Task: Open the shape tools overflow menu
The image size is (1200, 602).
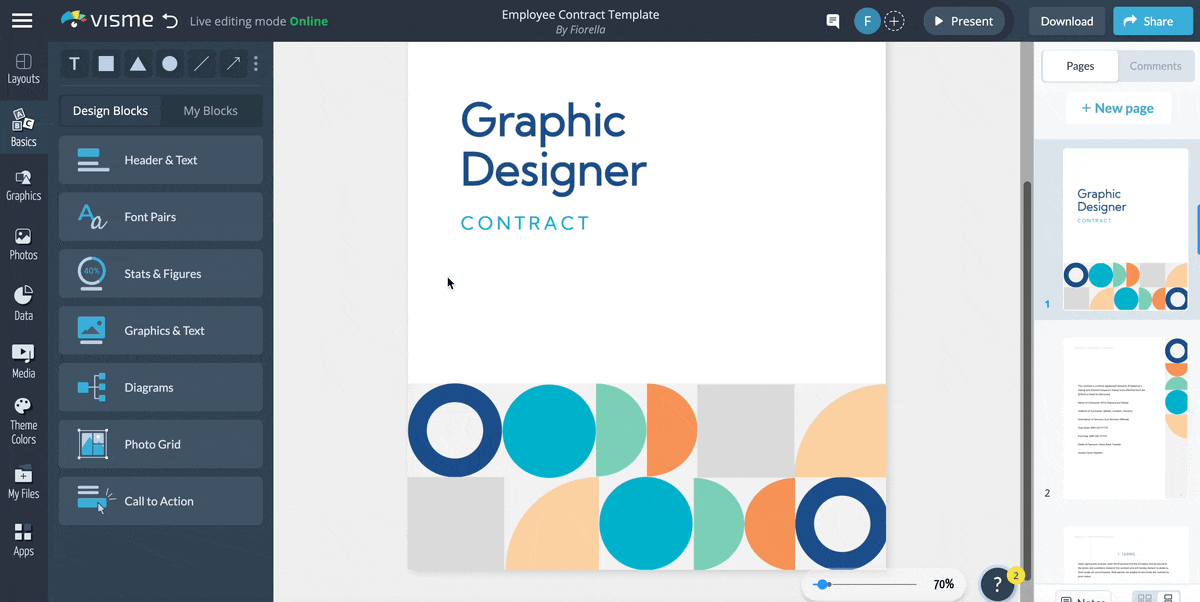Action: point(257,63)
